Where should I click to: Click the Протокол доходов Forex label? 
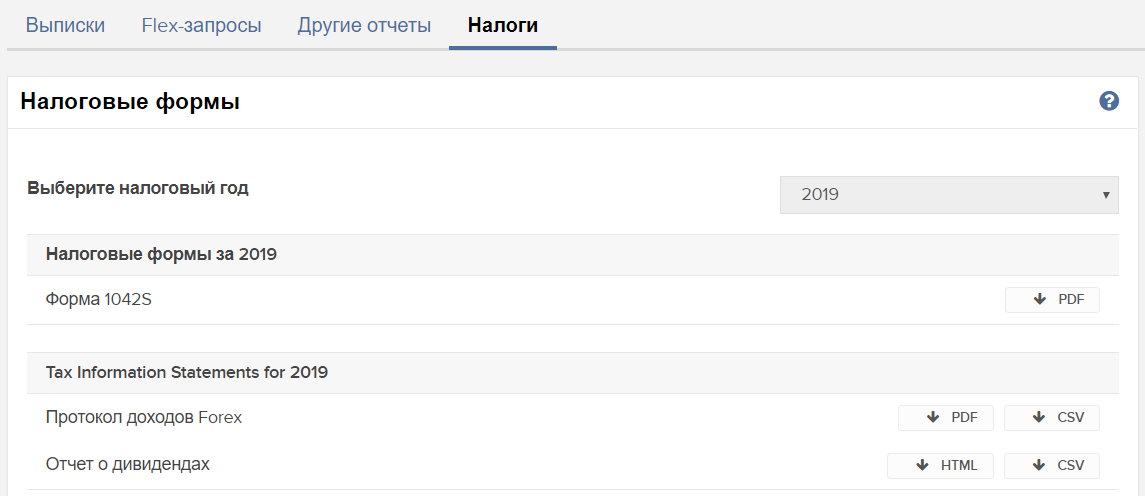(144, 418)
